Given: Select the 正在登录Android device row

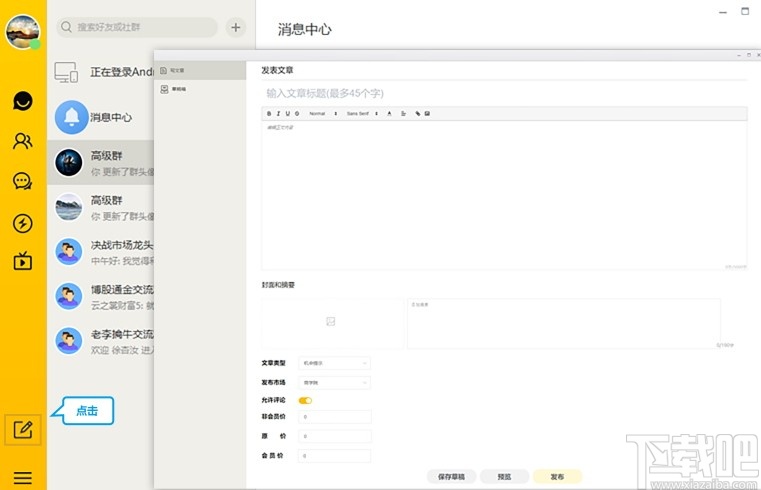Looking at the screenshot, I should pos(100,72).
